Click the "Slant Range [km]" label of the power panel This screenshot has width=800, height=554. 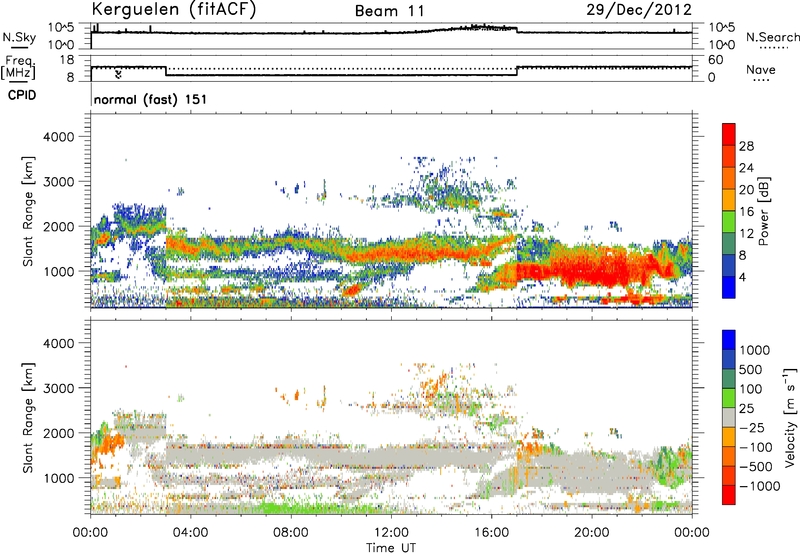tap(28, 211)
